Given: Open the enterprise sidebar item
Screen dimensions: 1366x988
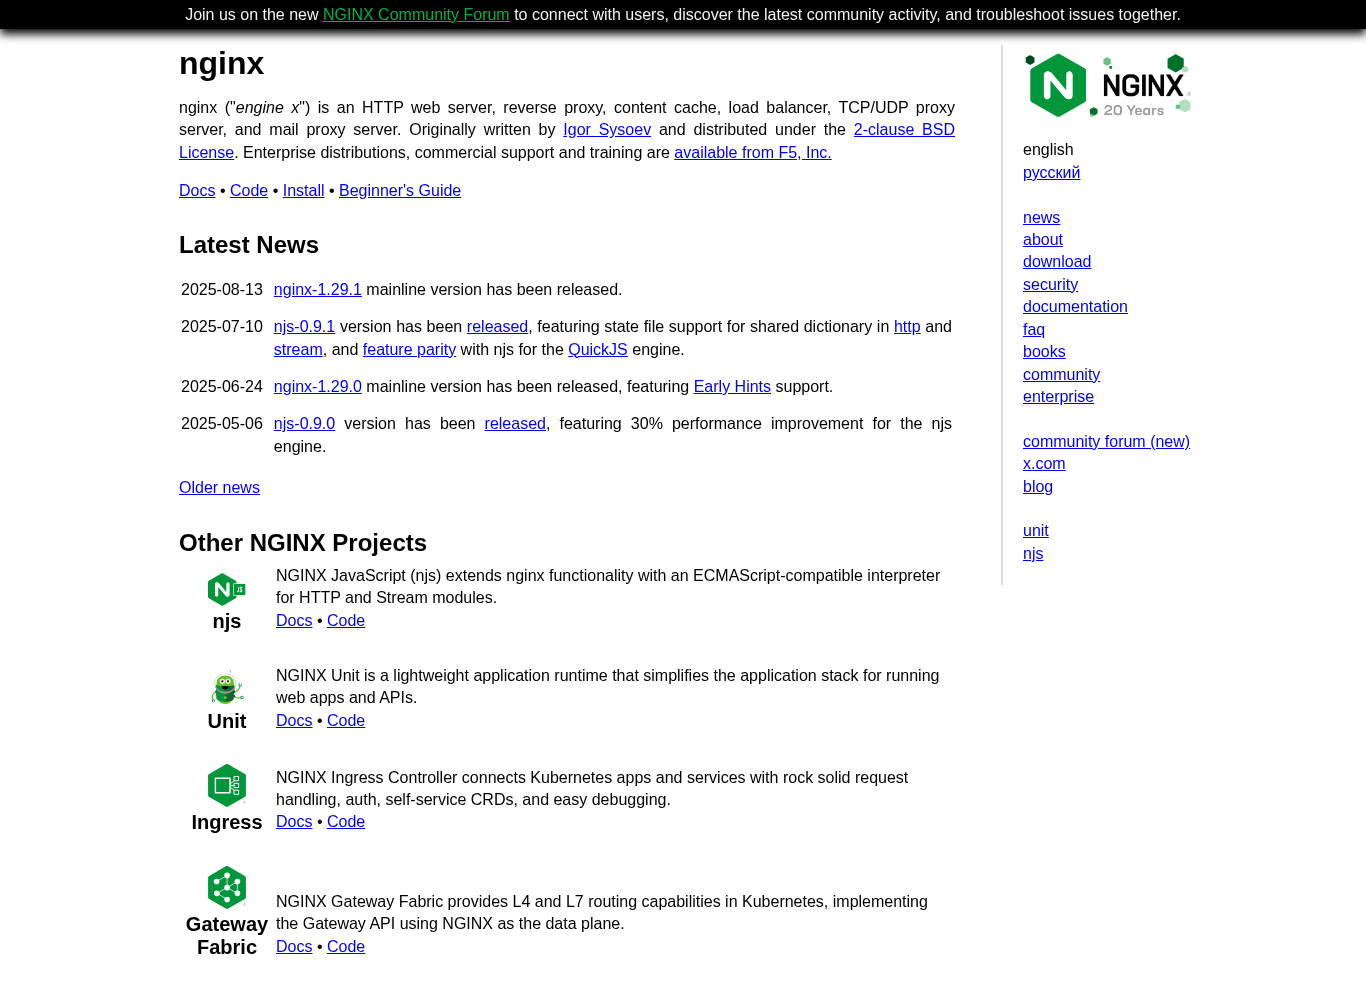Looking at the screenshot, I should click(x=1058, y=397).
